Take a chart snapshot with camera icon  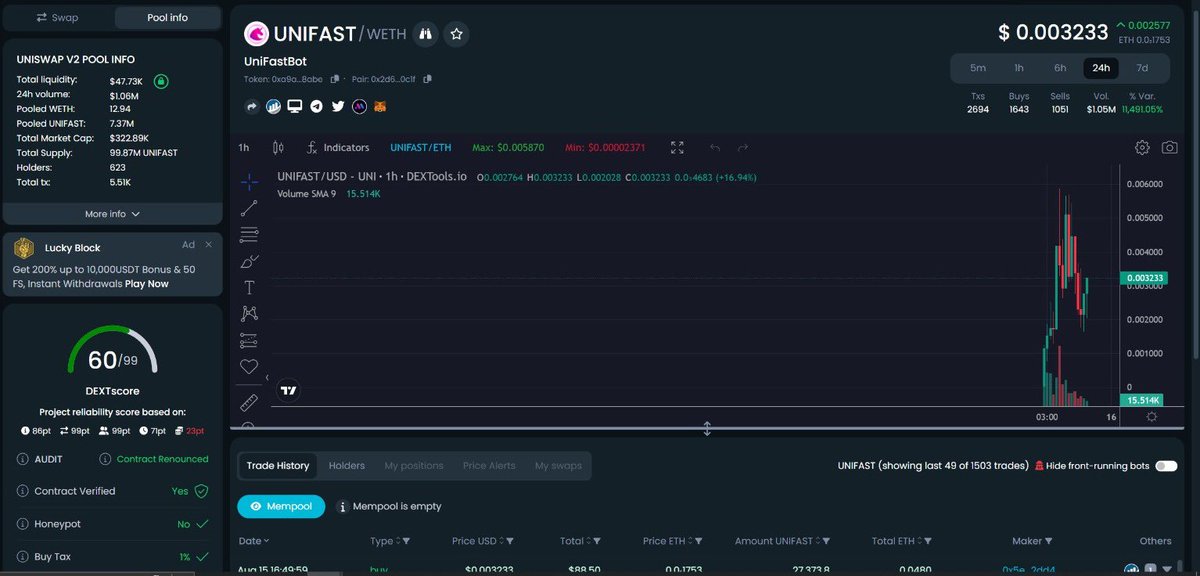pyautogui.click(x=1169, y=148)
